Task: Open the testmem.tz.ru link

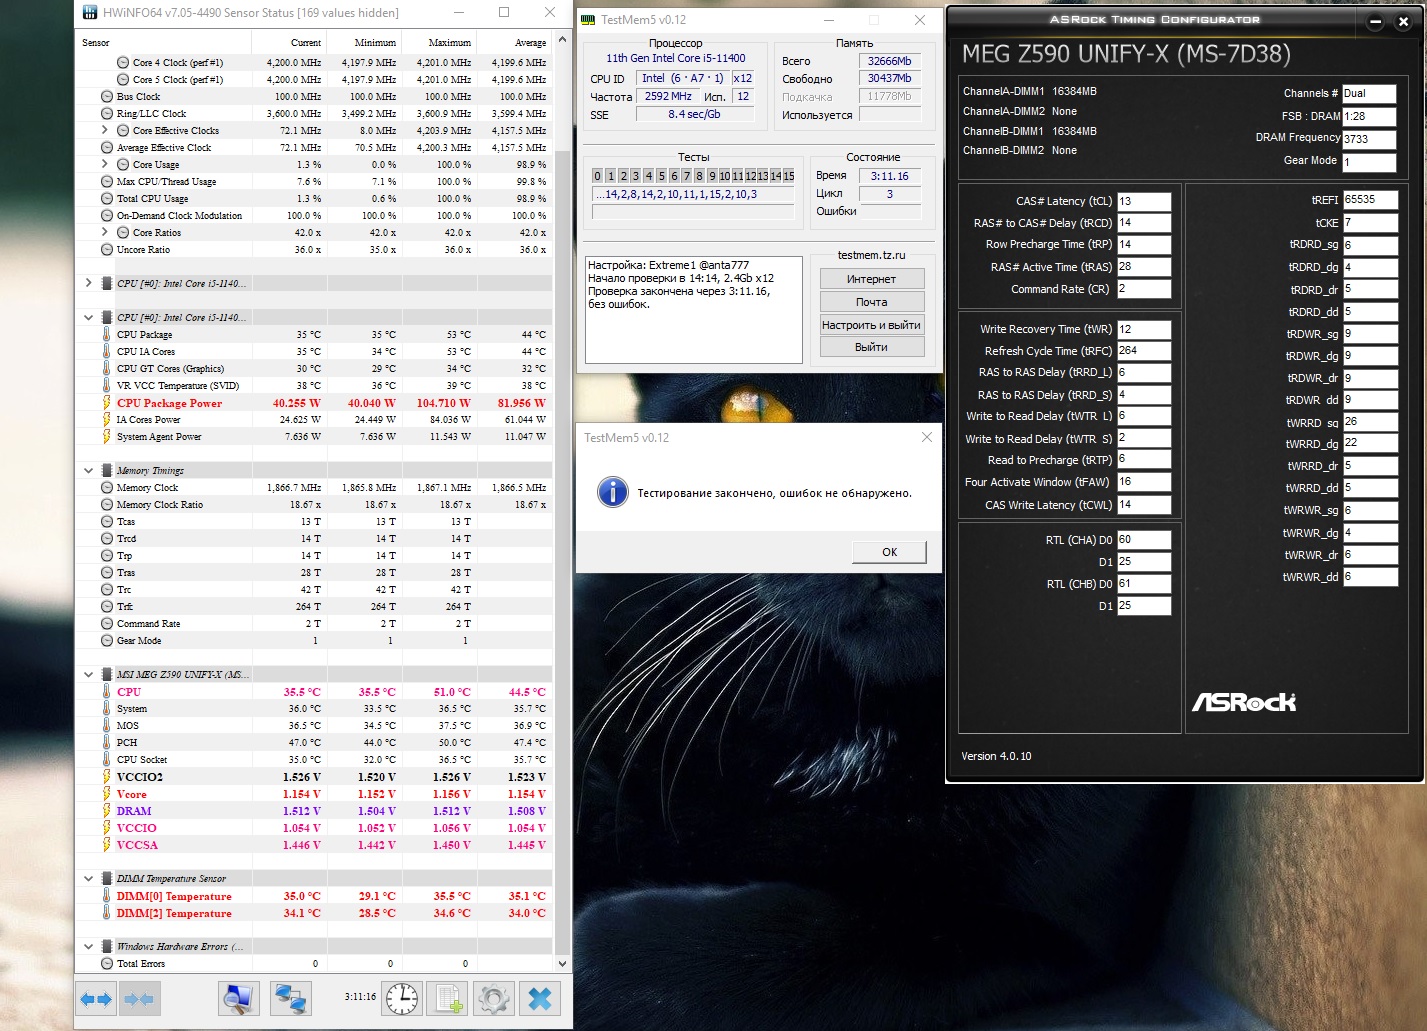Action: (x=872, y=255)
